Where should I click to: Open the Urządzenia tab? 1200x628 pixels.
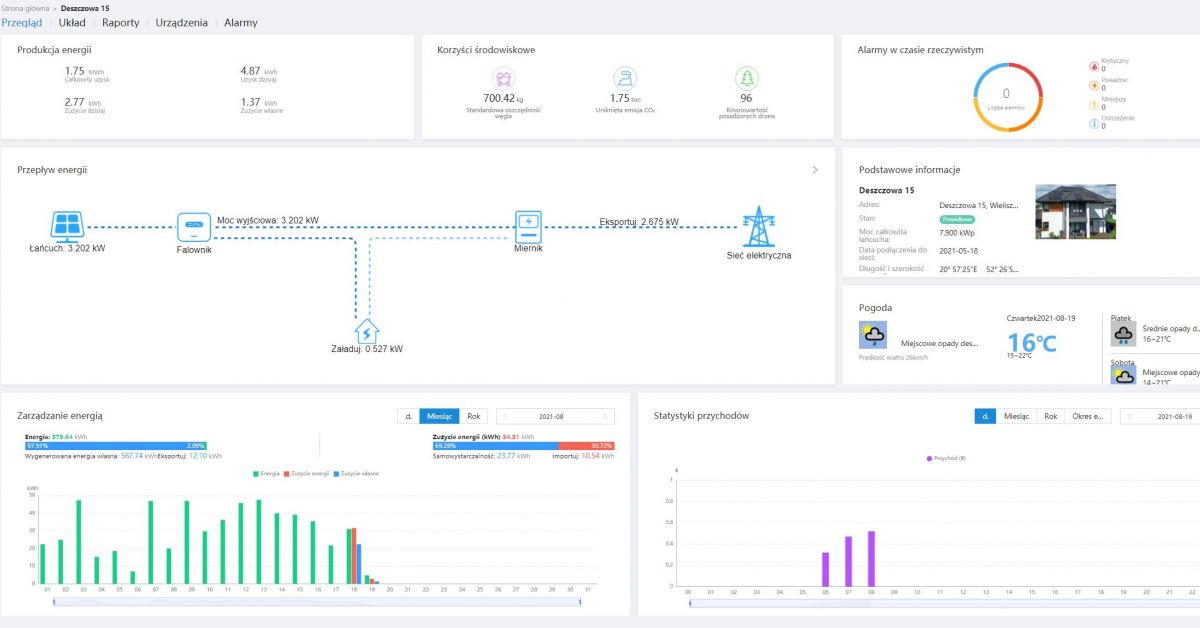coord(182,22)
